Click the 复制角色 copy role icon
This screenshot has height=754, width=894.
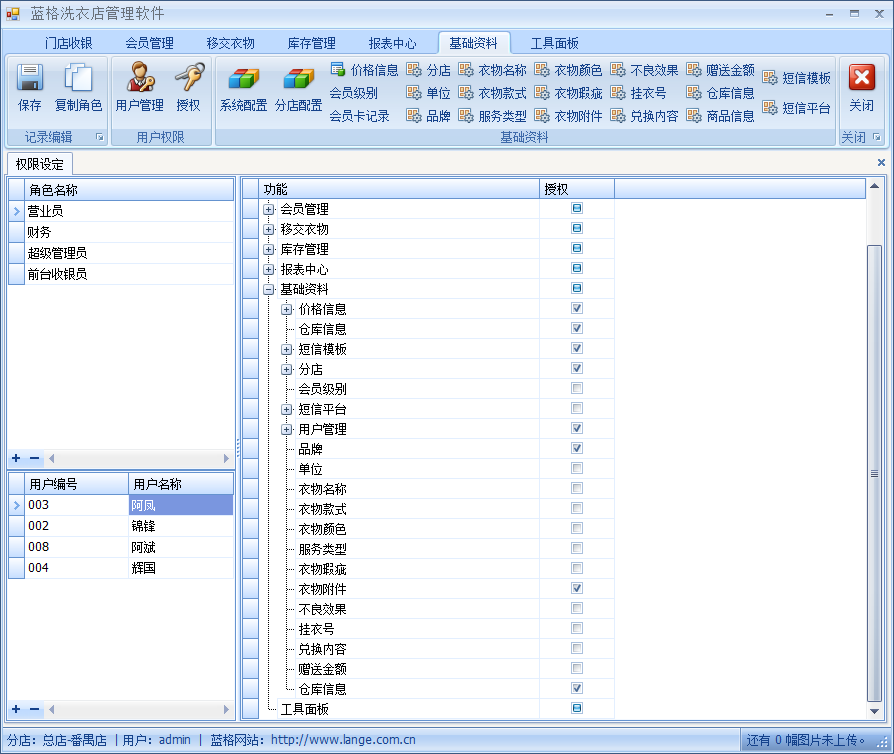pyautogui.click(x=78, y=78)
